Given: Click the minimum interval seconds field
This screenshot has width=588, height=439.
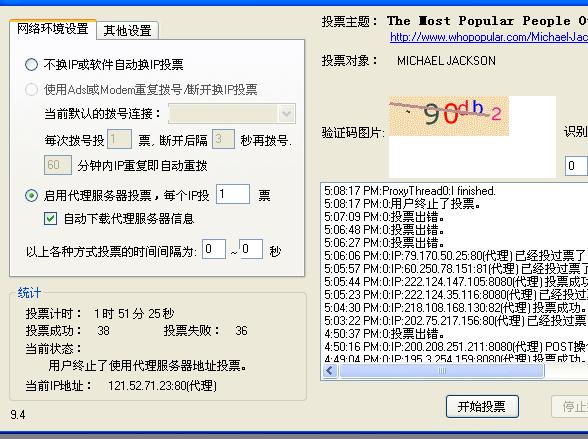Looking at the screenshot, I should (x=214, y=249).
